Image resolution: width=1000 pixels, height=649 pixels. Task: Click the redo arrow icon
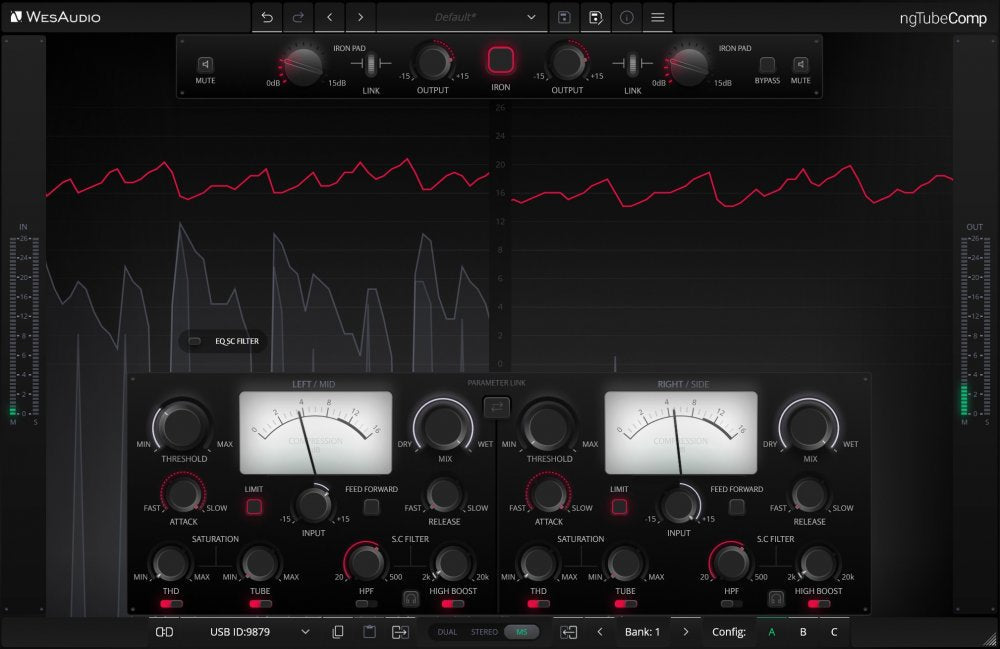pyautogui.click(x=298, y=17)
